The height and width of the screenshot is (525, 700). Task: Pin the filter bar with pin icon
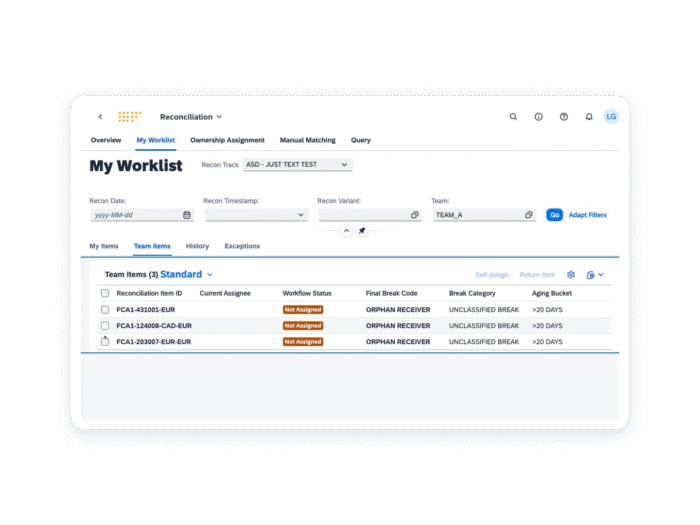point(362,231)
